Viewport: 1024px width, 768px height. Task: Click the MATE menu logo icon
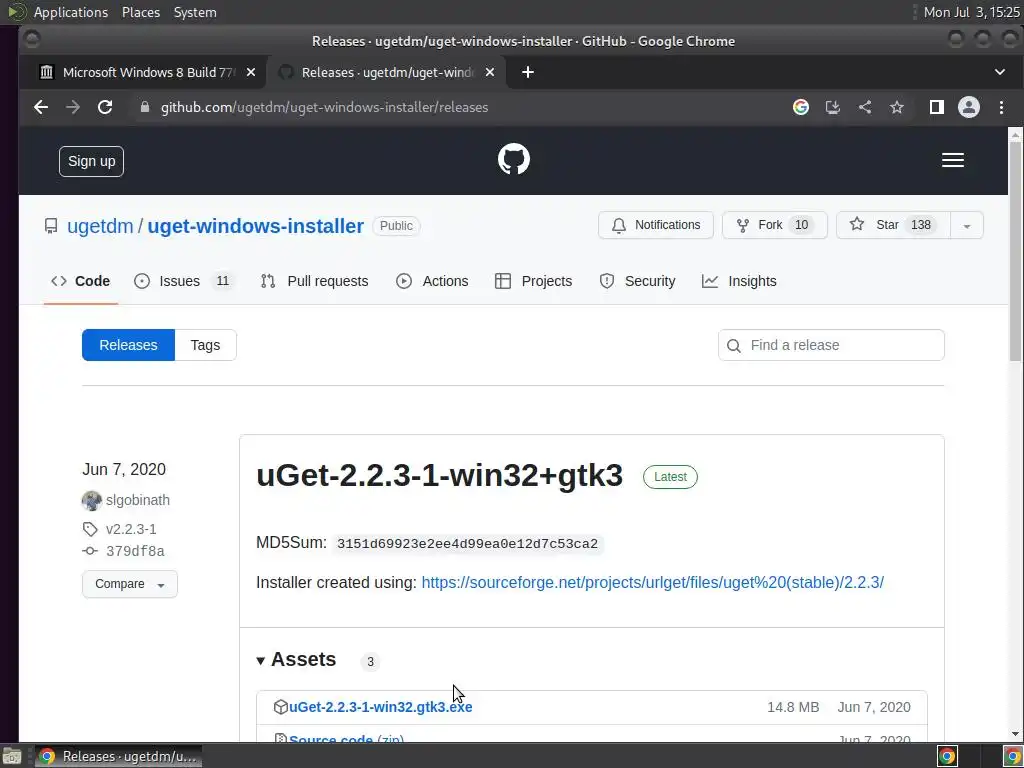[16, 12]
